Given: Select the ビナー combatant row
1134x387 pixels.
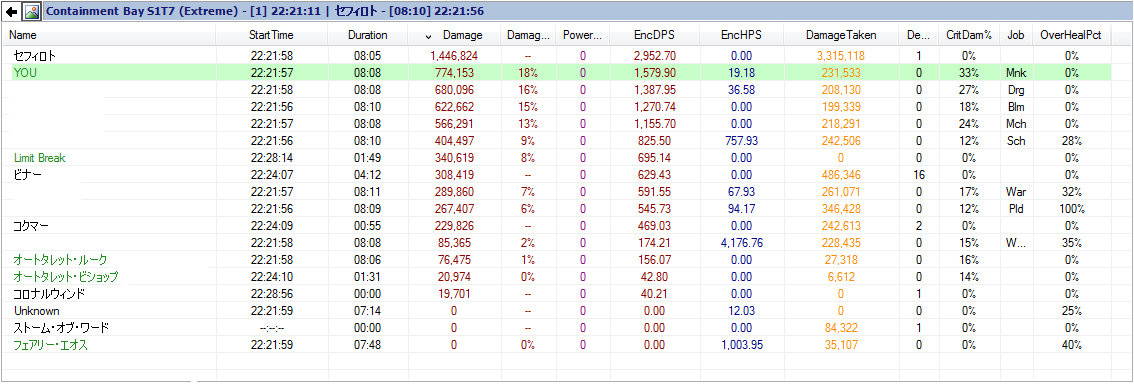Looking at the screenshot, I should click(x=561, y=174).
